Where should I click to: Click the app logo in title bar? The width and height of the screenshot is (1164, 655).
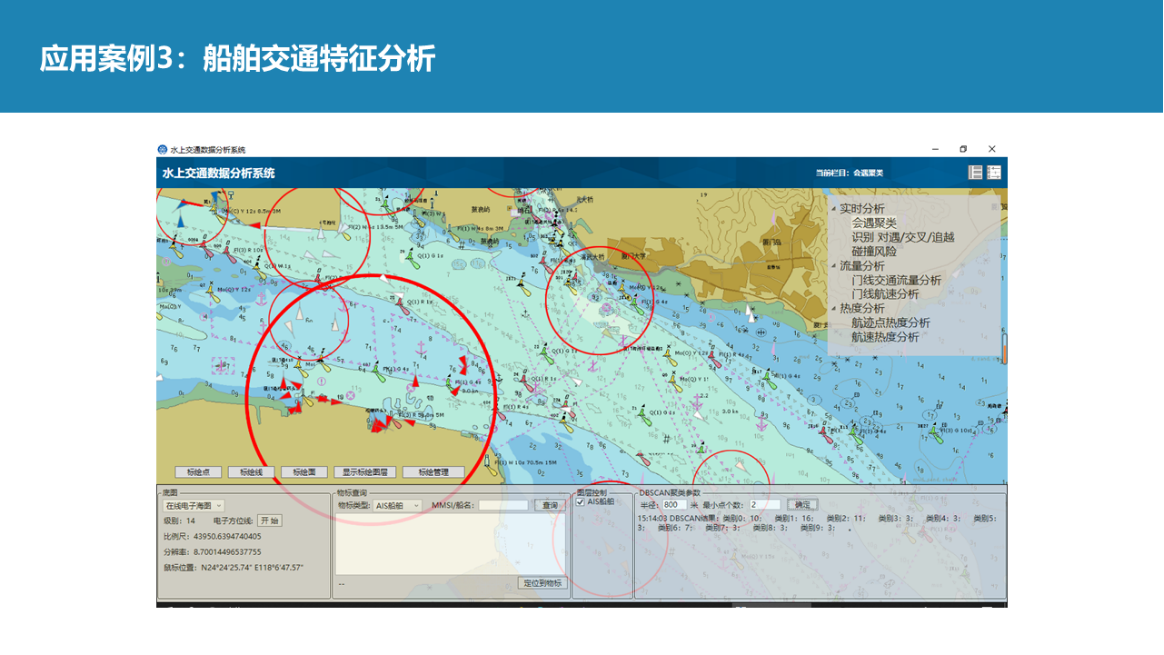(x=162, y=150)
